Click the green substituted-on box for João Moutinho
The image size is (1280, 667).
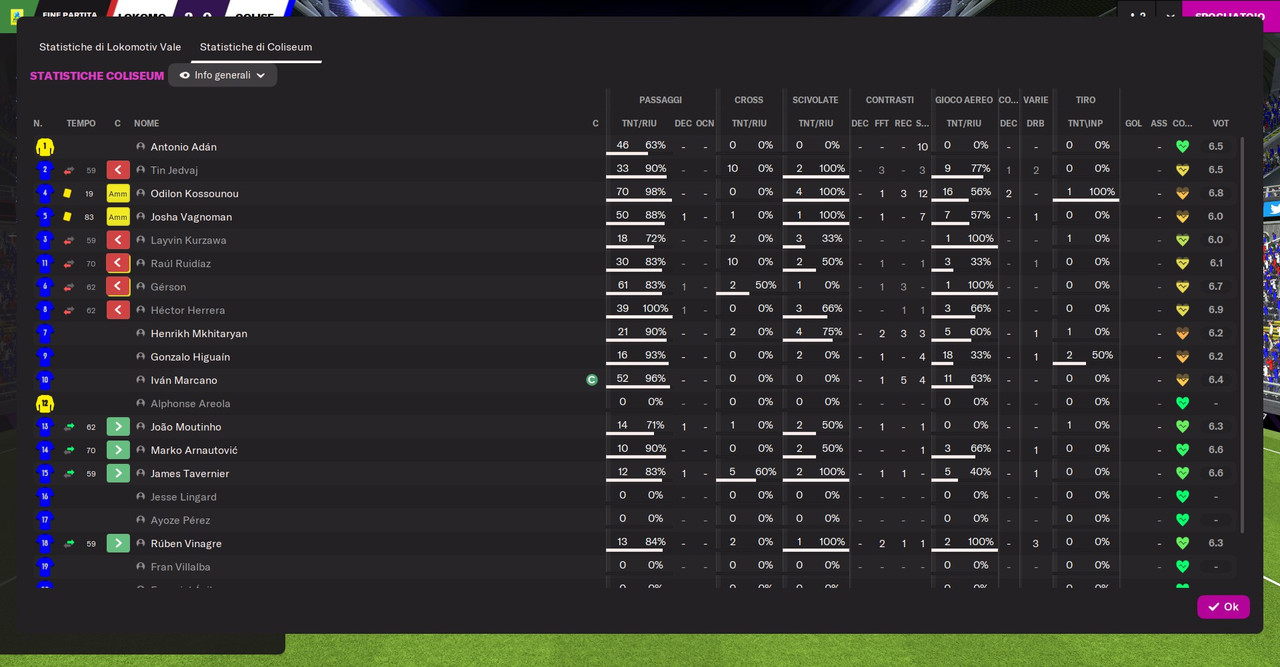118,427
